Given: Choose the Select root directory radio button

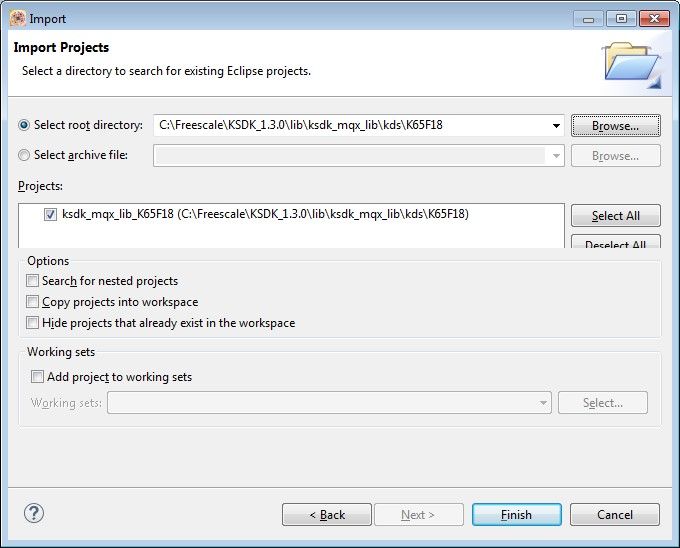Looking at the screenshot, I should (25, 125).
